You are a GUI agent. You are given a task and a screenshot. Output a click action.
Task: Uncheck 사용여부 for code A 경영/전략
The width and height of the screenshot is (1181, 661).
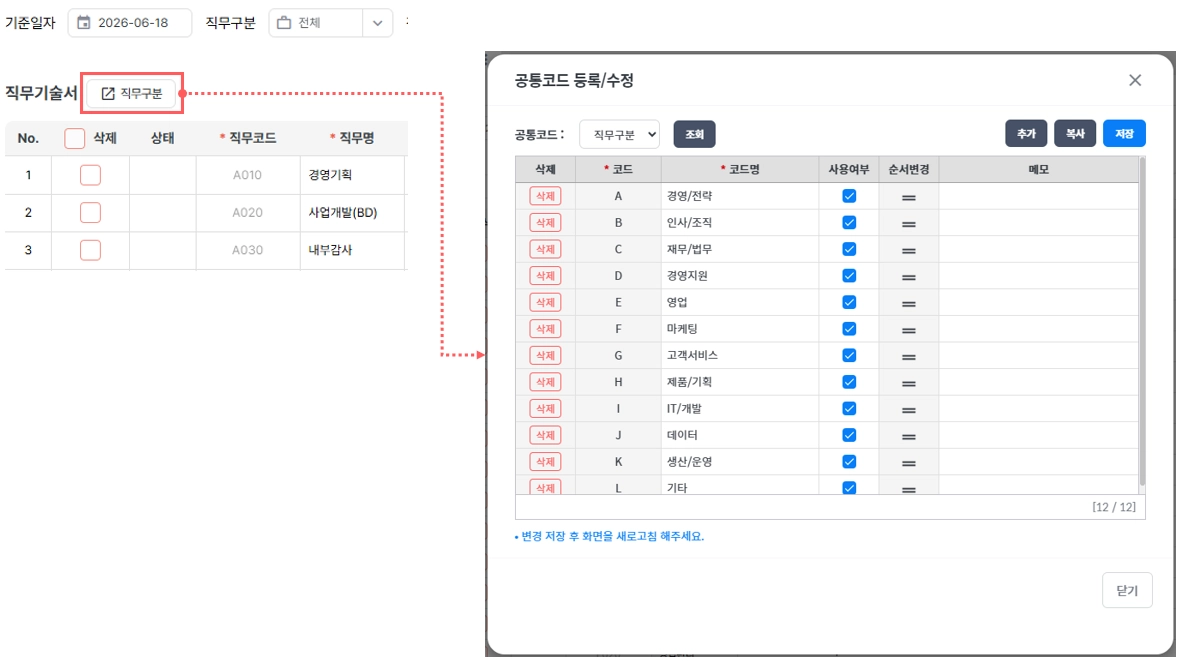coord(849,196)
